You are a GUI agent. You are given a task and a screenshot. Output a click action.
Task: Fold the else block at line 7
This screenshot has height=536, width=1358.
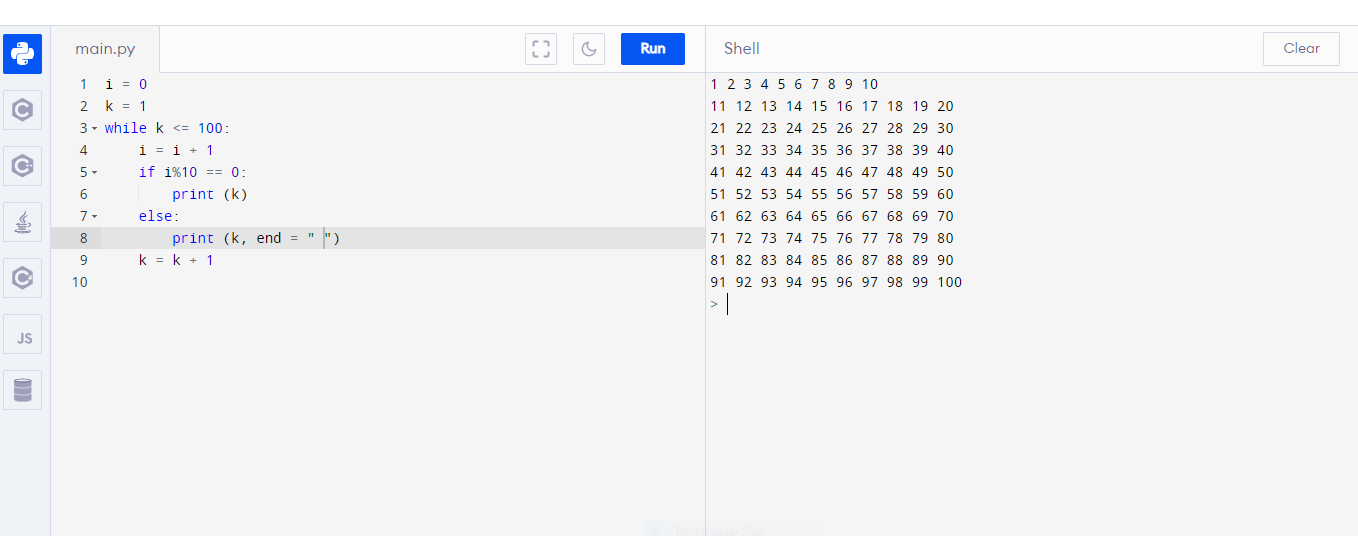pyautogui.click(x=95, y=217)
